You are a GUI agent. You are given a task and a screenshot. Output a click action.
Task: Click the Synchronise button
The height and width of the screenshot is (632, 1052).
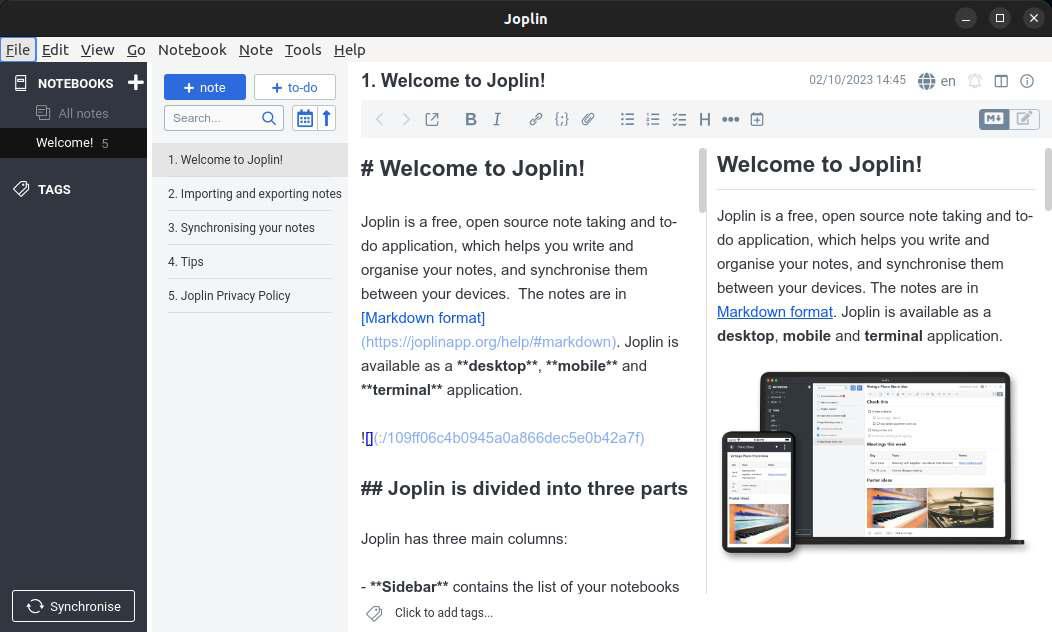73,606
